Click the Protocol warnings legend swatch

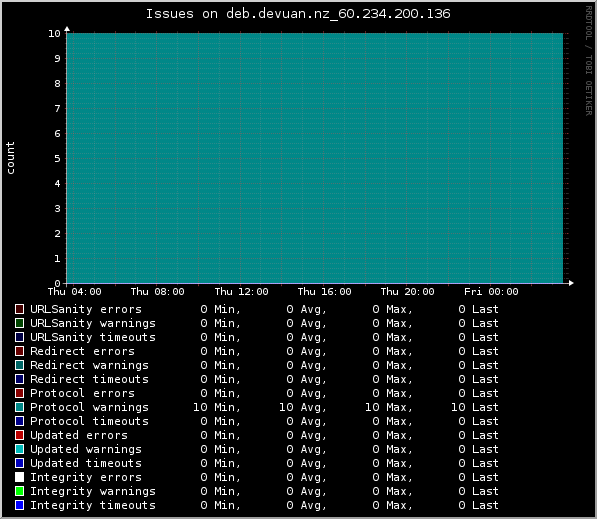point(19,407)
